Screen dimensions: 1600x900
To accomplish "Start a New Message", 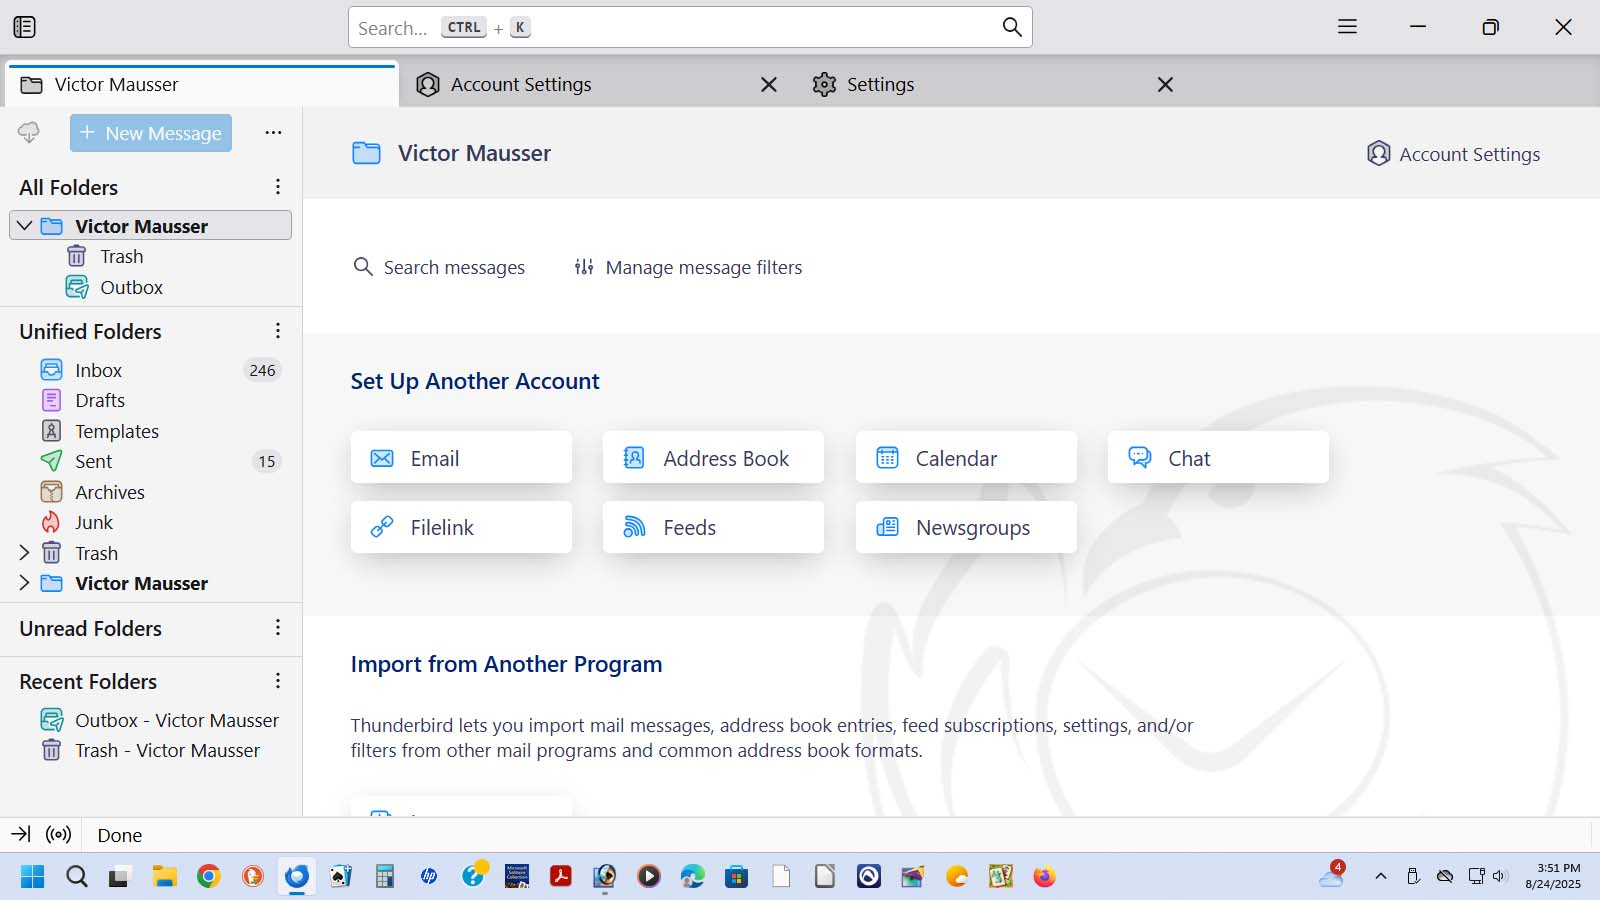I will tap(151, 133).
